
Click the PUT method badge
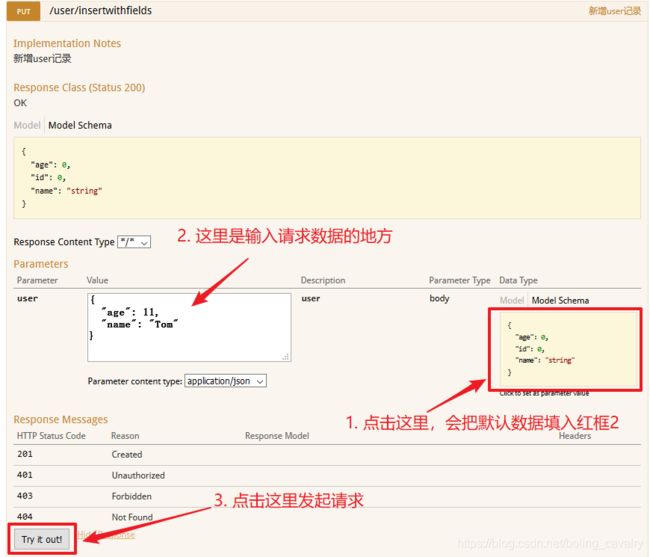click(x=24, y=11)
